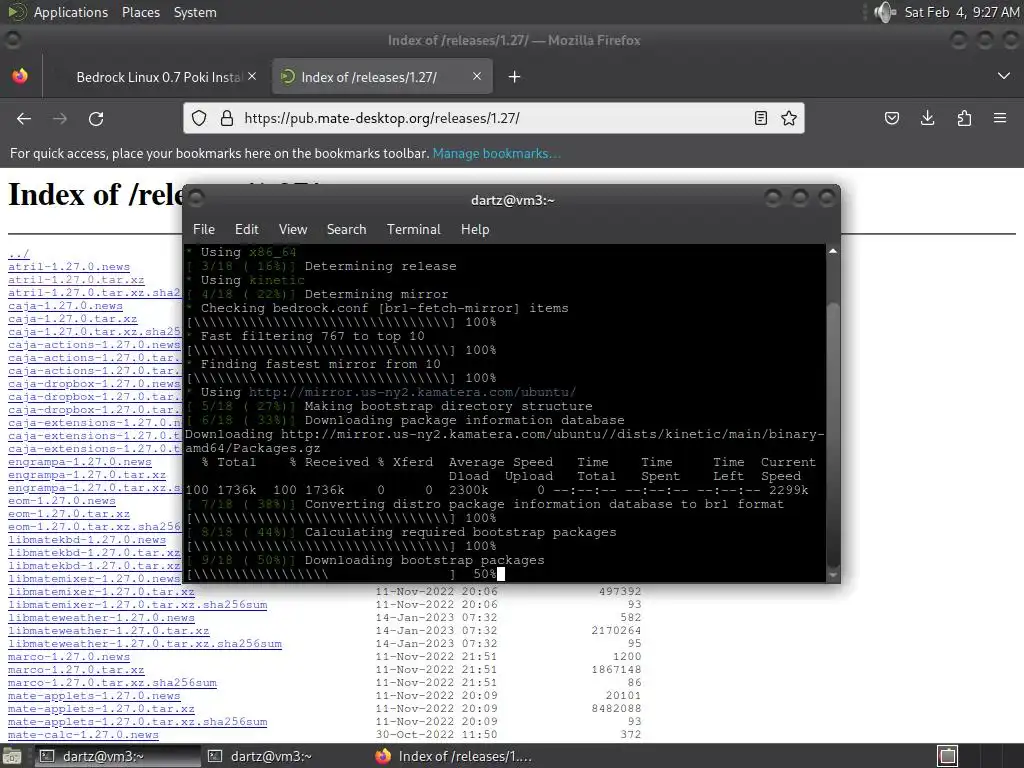Open parent directory ../ link
1024x768 pixels.
tap(18, 253)
